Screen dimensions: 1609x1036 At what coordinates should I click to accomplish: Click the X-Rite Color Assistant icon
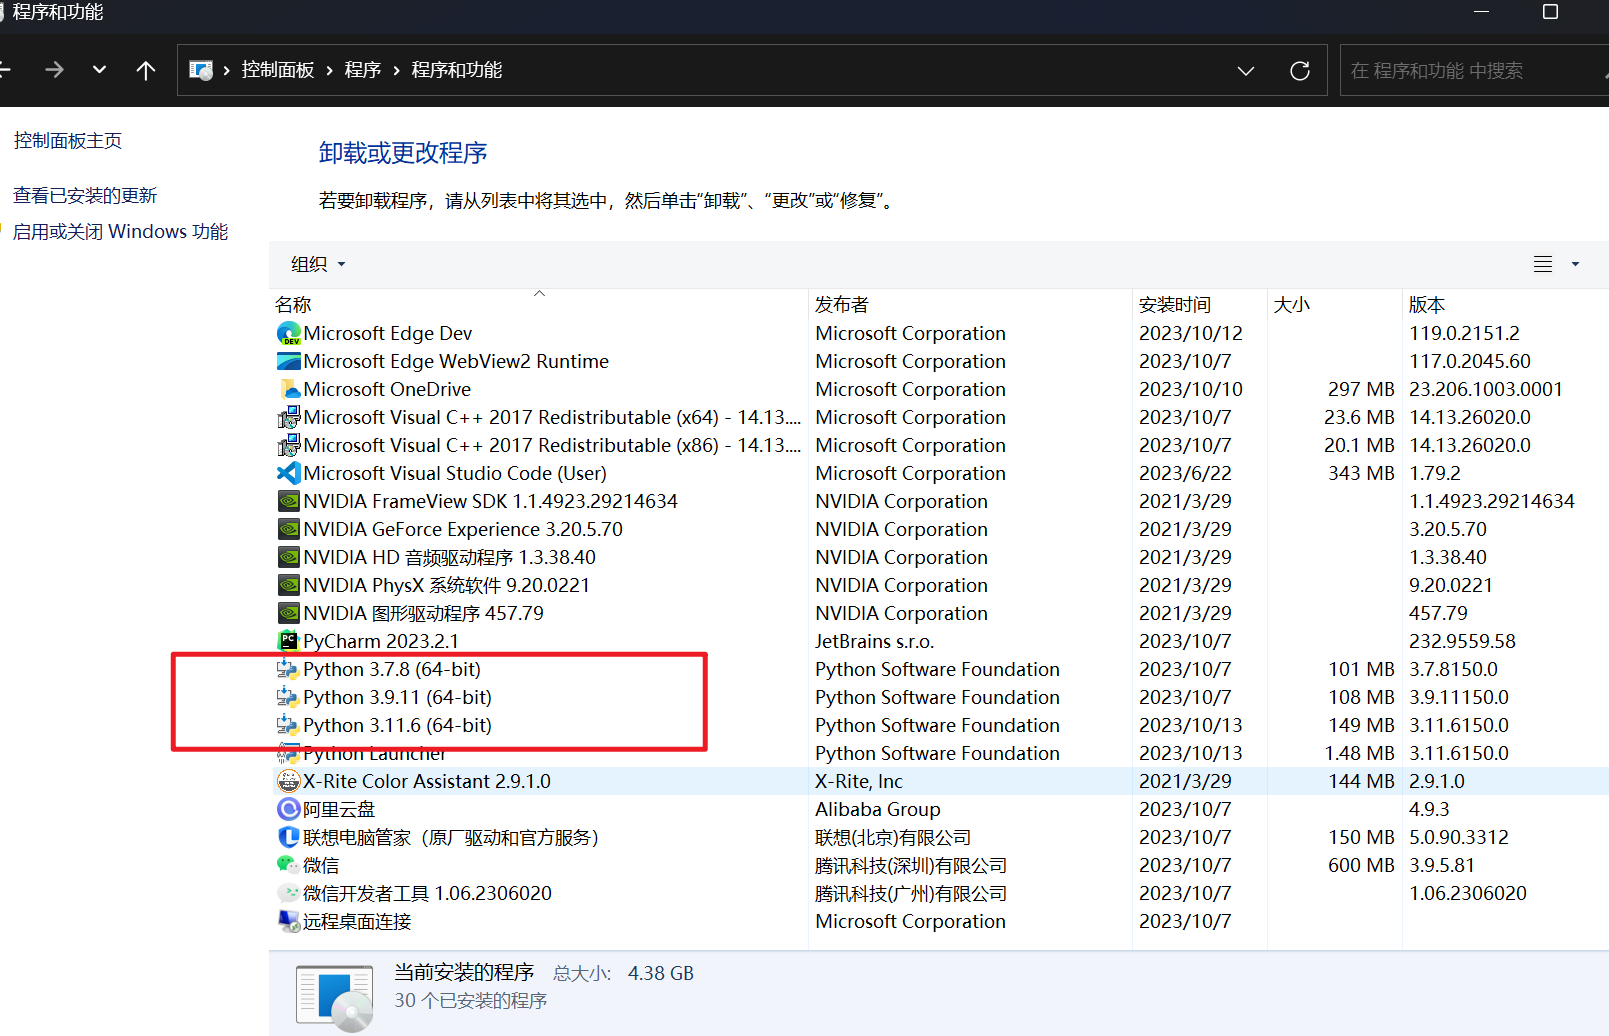(x=289, y=781)
